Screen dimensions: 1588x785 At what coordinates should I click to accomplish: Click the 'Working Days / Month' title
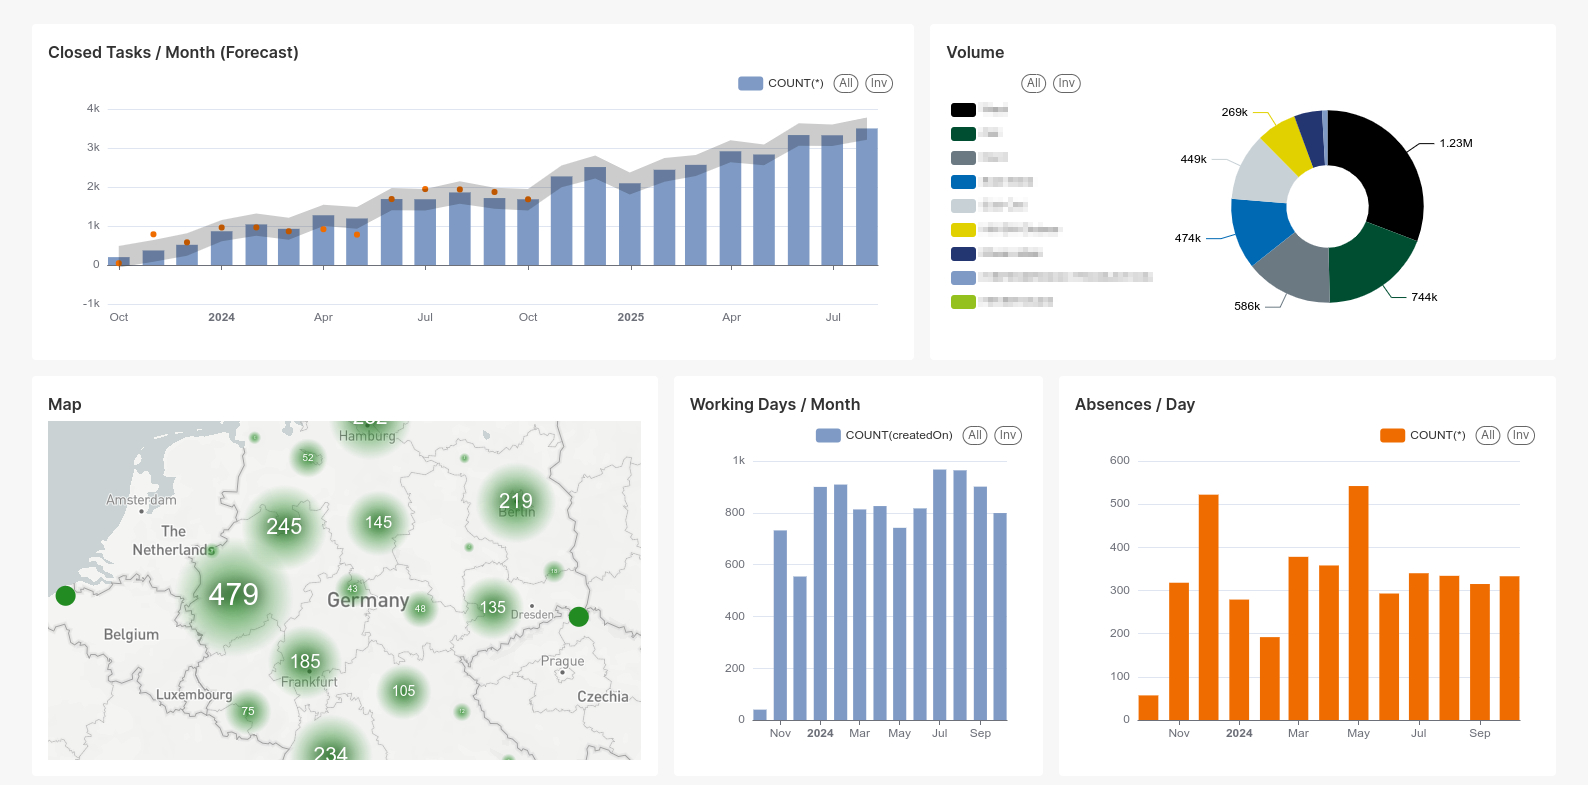pos(775,404)
